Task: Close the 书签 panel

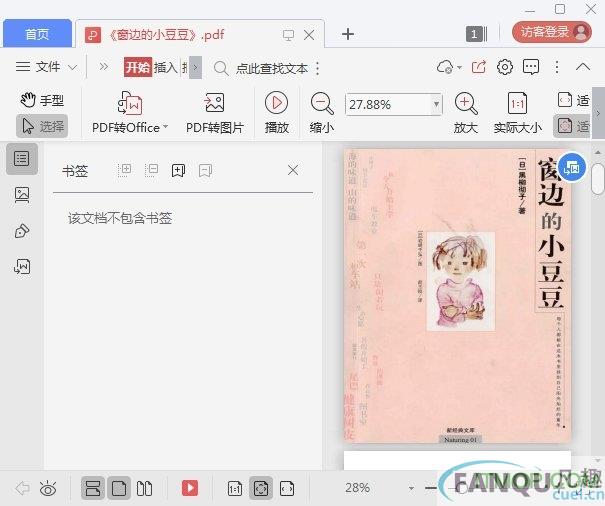Action: click(293, 170)
